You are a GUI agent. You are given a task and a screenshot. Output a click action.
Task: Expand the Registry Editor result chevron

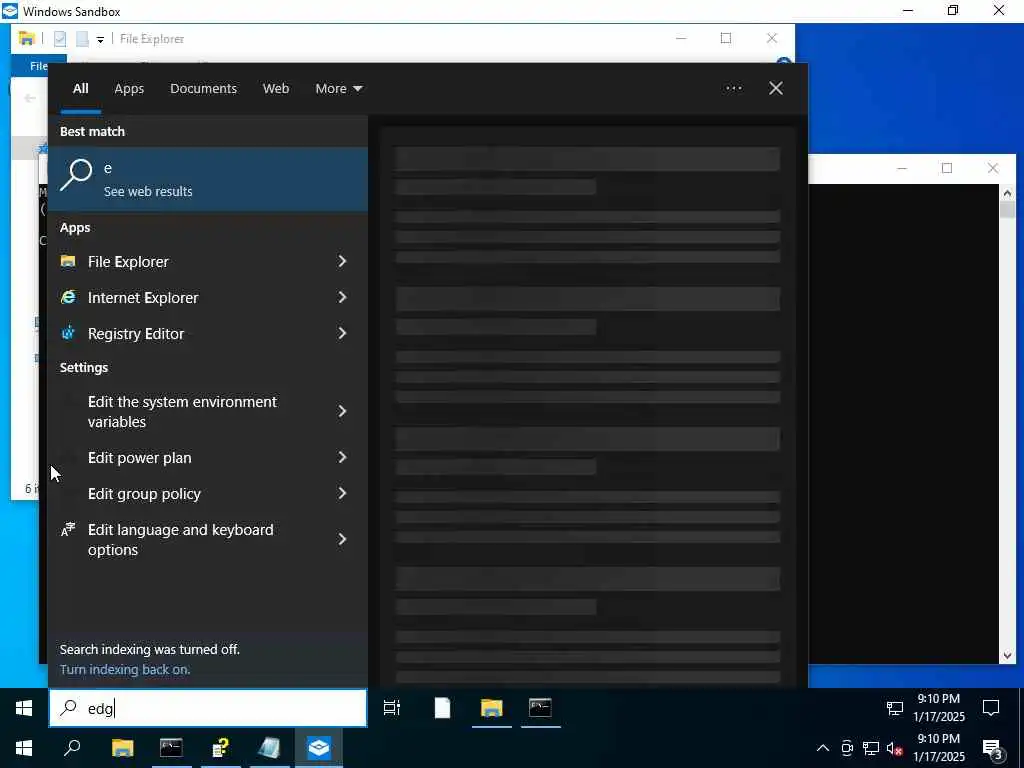[342, 333]
